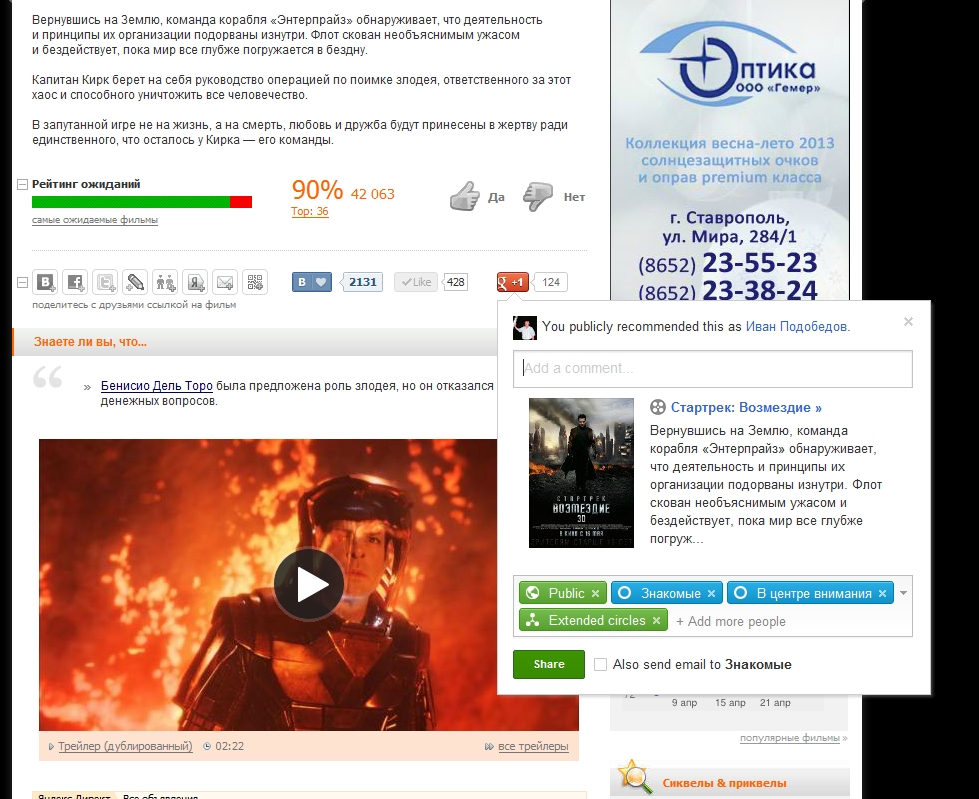The height and width of the screenshot is (799, 979).
Task: Close the Google+ share popup
Action: pos(908,321)
